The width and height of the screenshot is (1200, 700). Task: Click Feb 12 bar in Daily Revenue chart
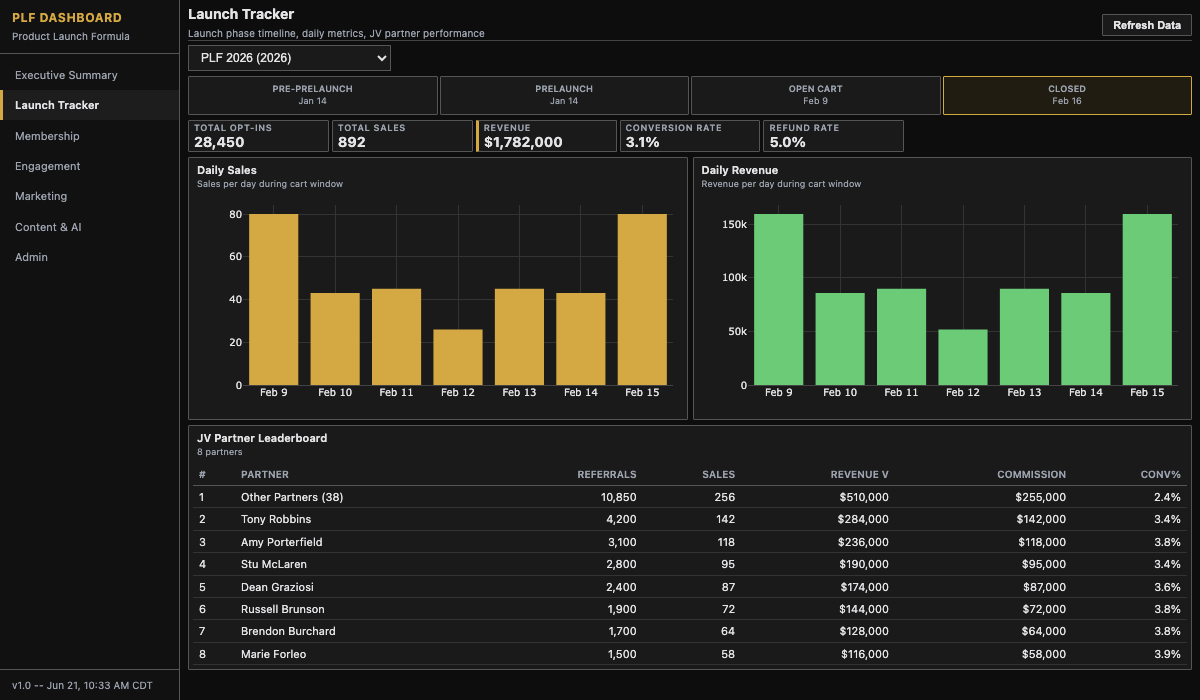963,357
